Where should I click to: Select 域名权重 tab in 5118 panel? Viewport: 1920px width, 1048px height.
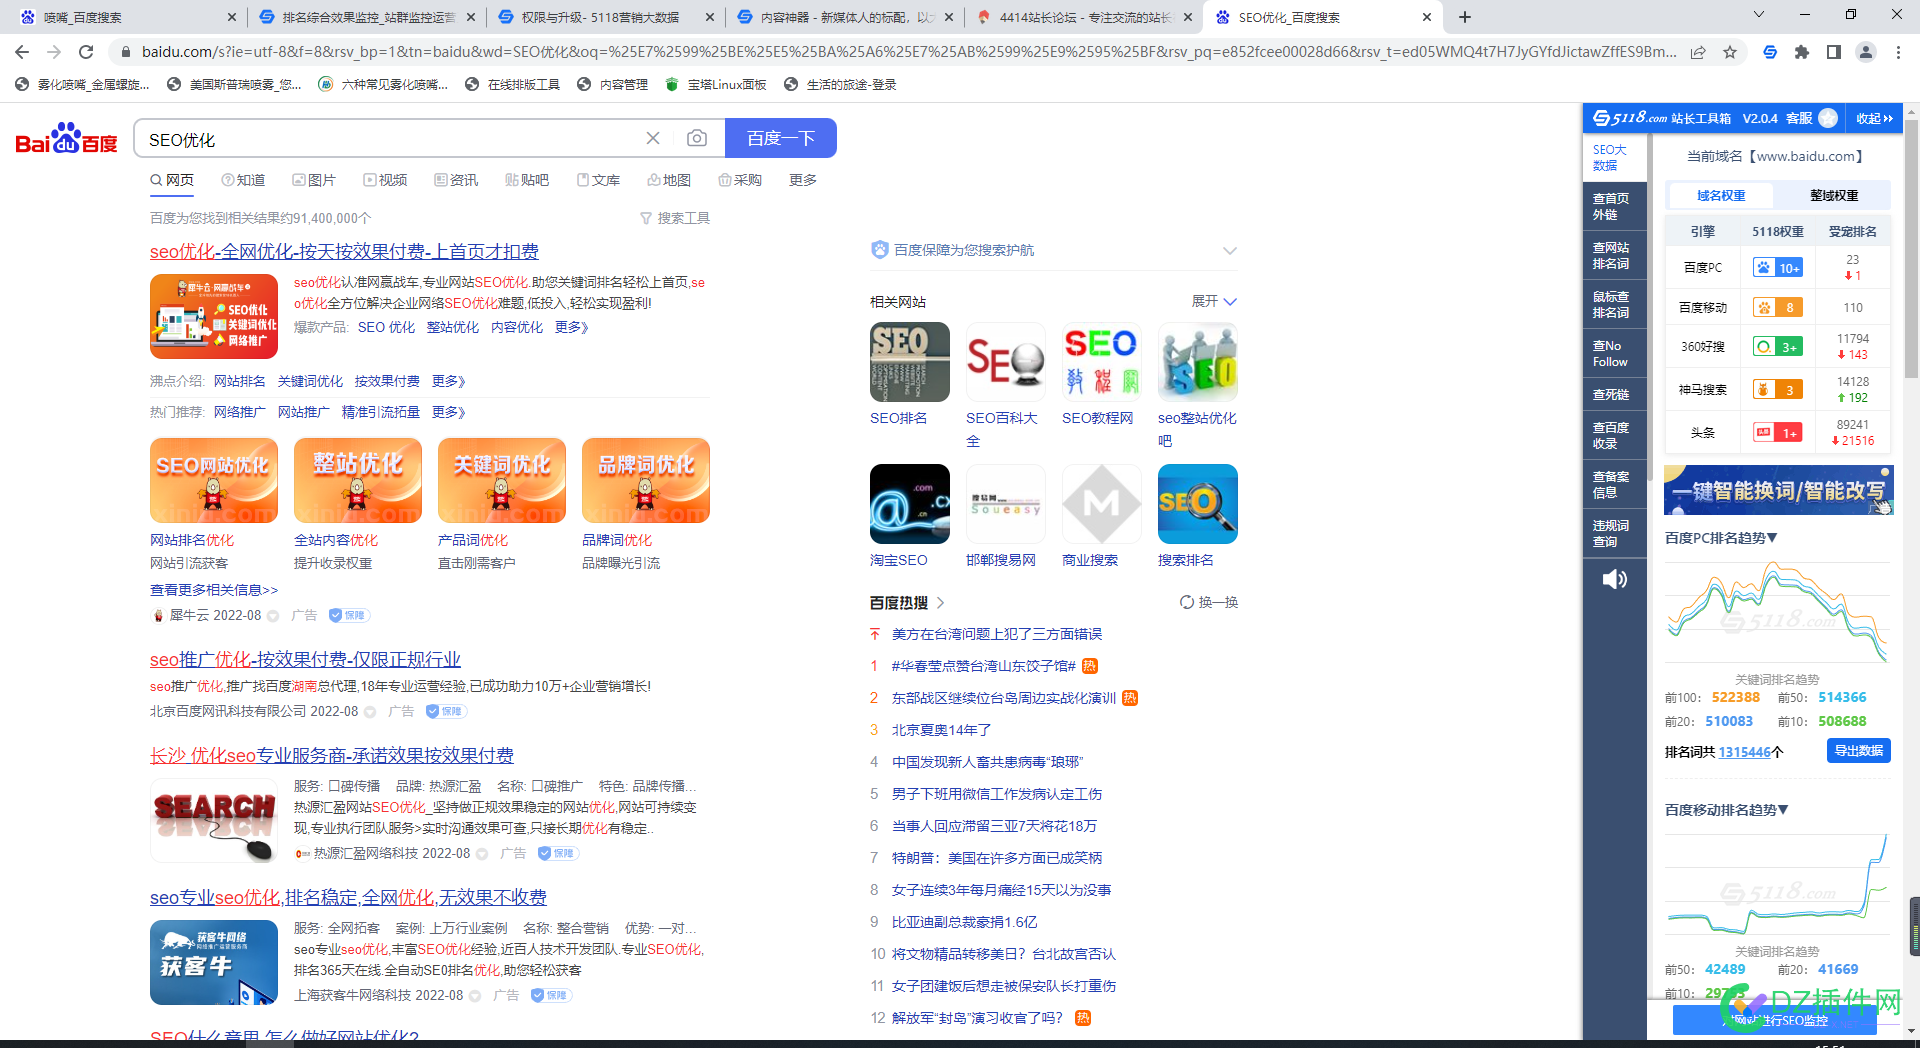(1721, 195)
